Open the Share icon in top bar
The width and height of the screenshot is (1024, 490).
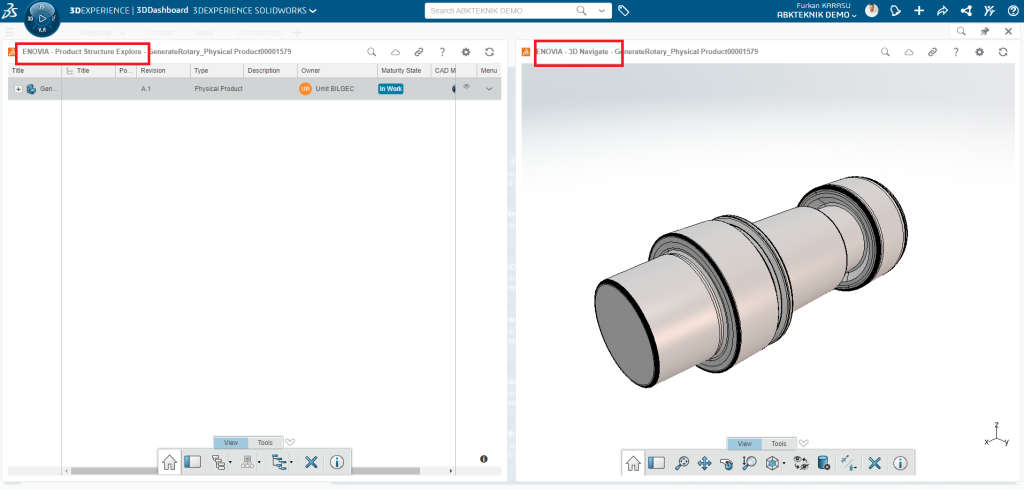click(x=941, y=11)
